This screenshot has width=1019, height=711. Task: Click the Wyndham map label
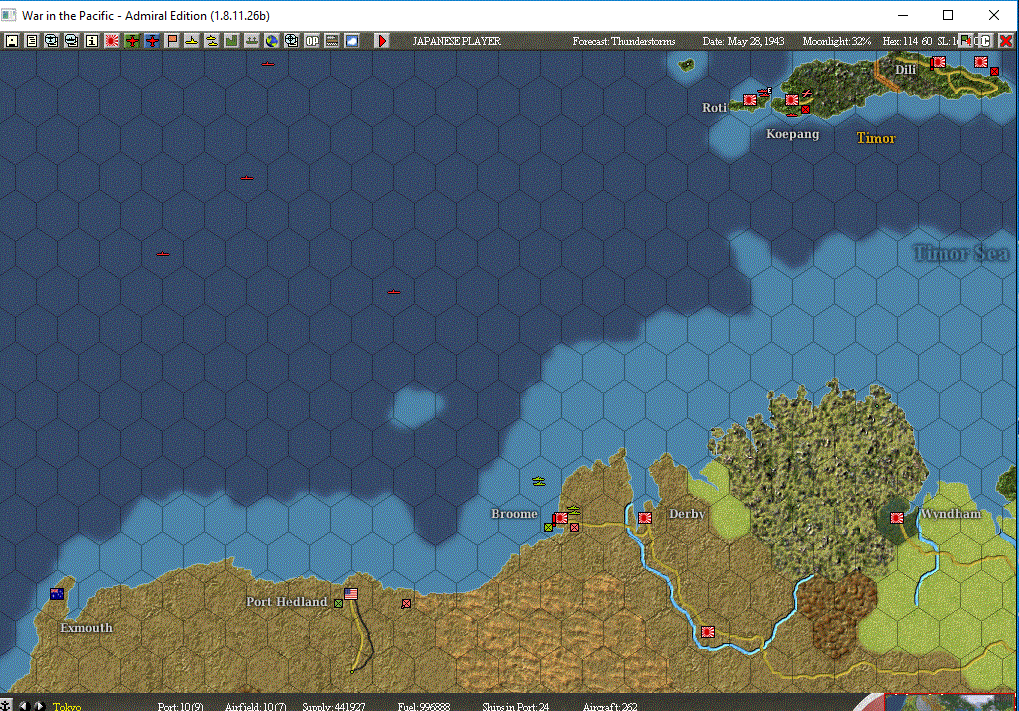click(x=951, y=513)
